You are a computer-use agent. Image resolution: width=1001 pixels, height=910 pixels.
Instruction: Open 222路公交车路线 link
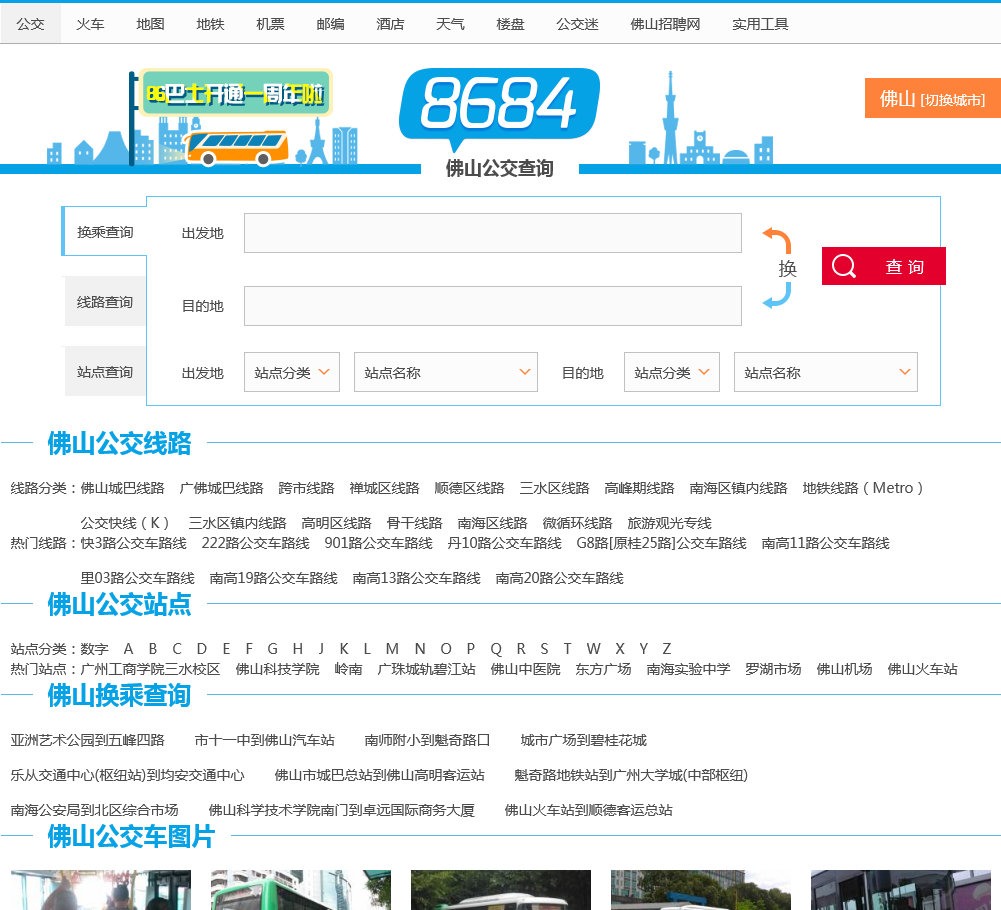[255, 543]
